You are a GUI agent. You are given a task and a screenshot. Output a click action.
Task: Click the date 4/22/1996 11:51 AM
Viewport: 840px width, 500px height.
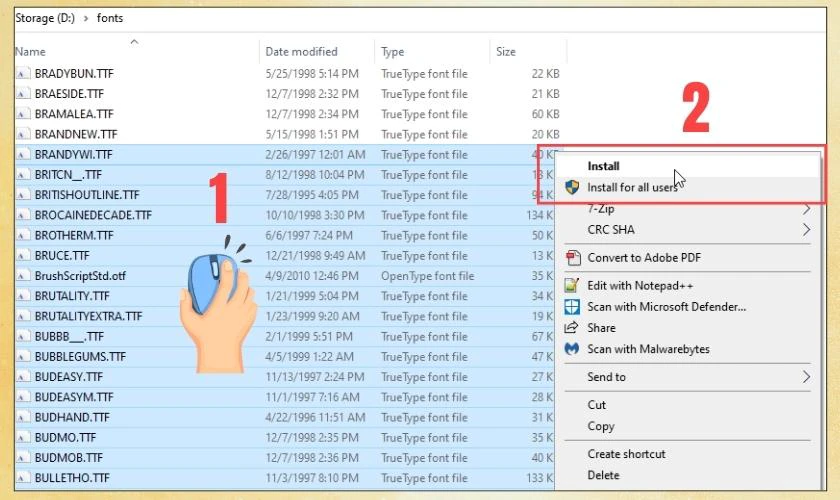tap(315, 417)
